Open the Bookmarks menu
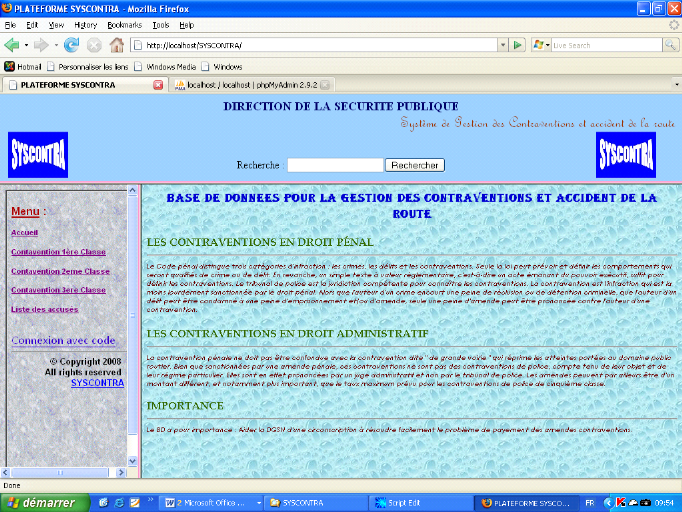The image size is (682, 512). [124, 25]
